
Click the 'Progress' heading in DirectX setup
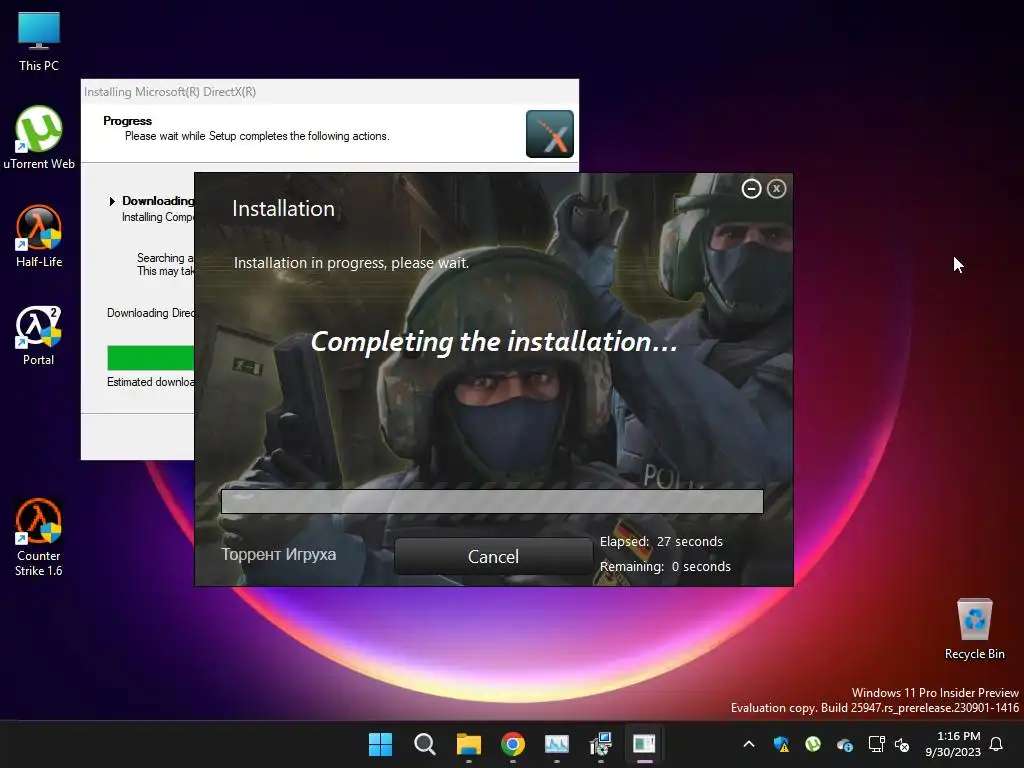pyautogui.click(x=127, y=121)
